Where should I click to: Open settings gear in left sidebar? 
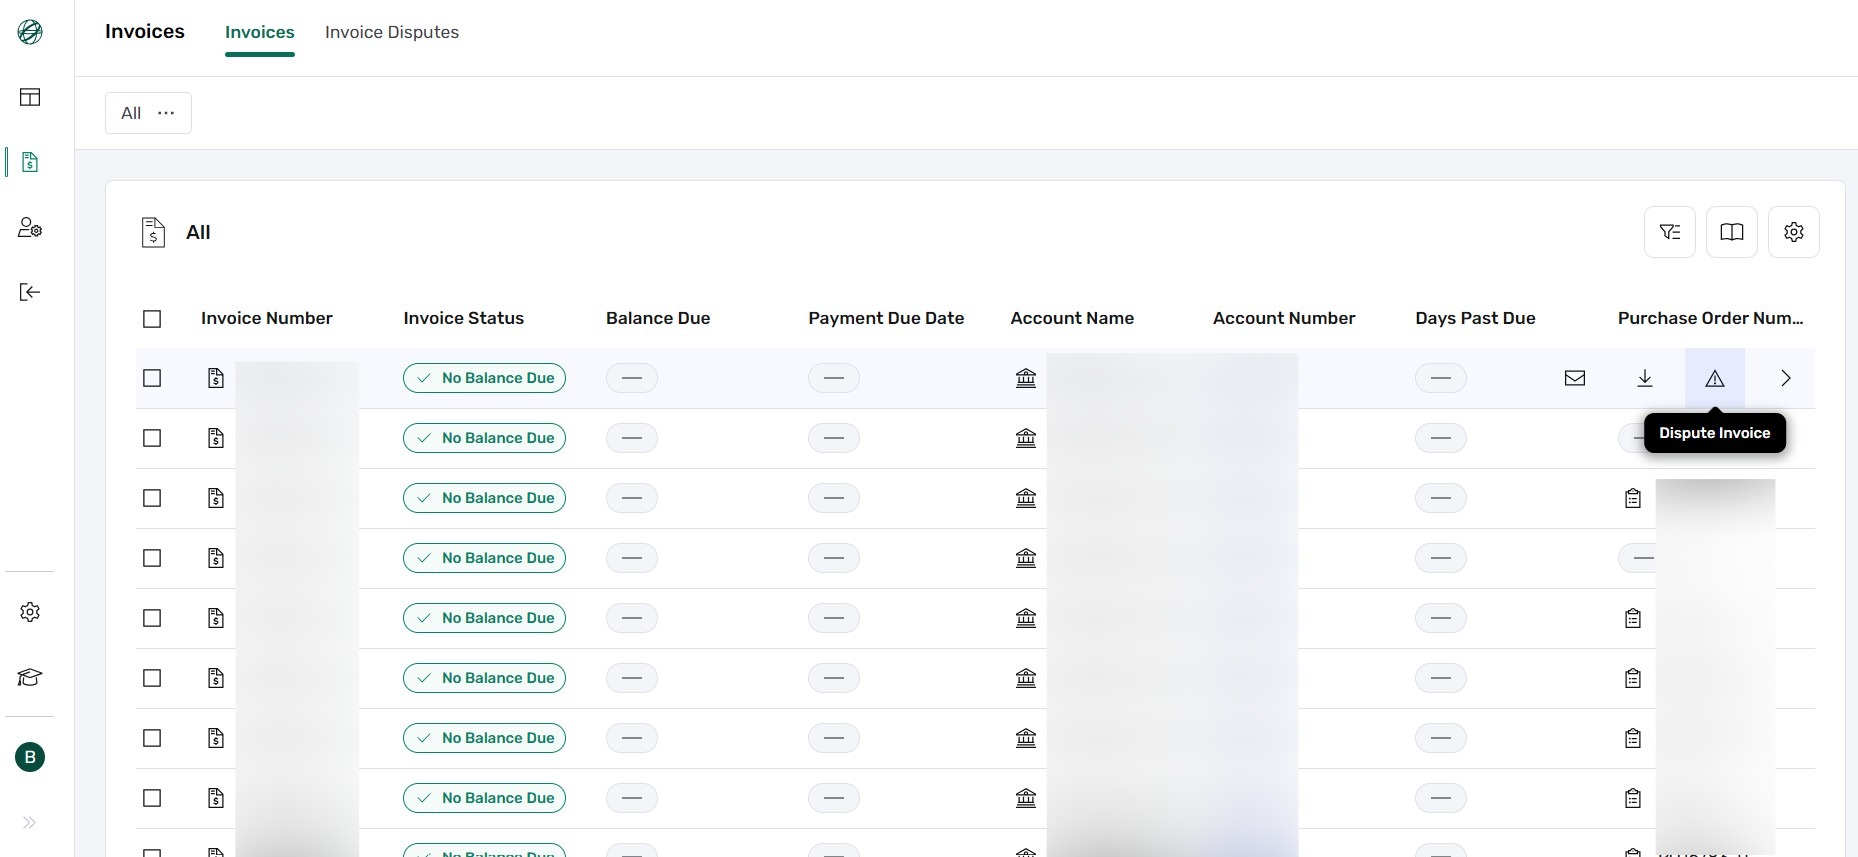tap(30, 612)
